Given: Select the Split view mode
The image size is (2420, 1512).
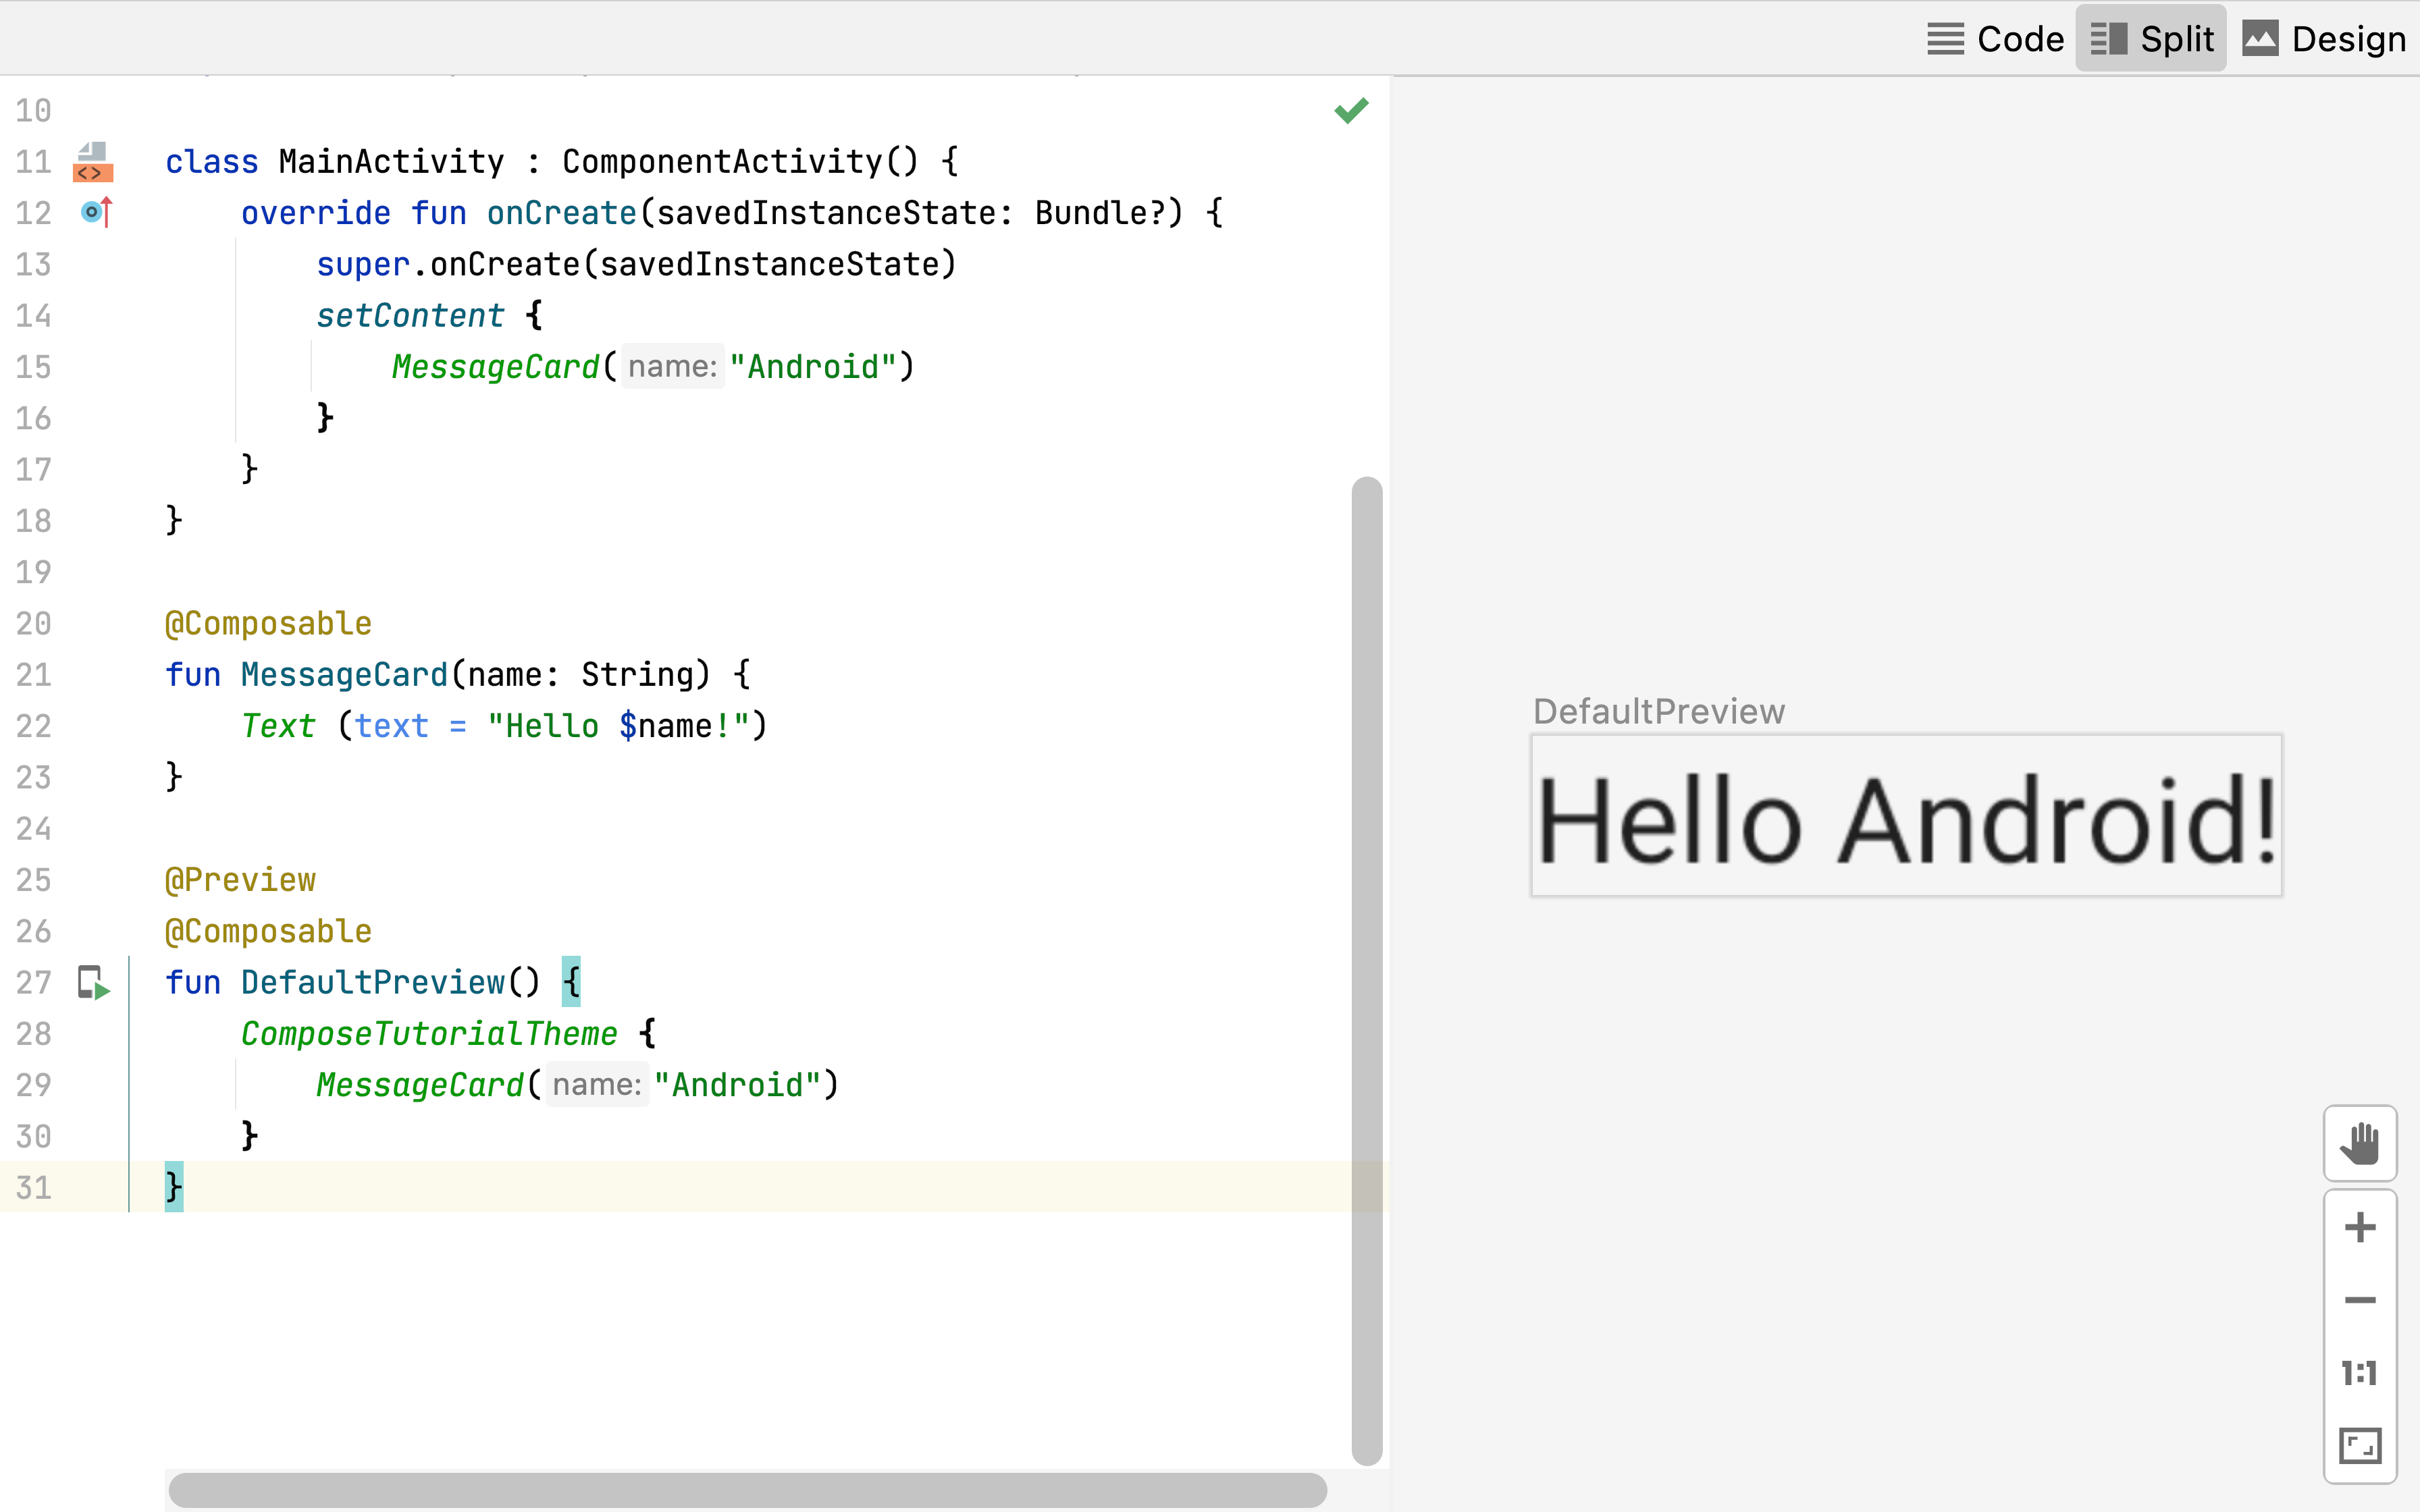Looking at the screenshot, I should click(2152, 39).
